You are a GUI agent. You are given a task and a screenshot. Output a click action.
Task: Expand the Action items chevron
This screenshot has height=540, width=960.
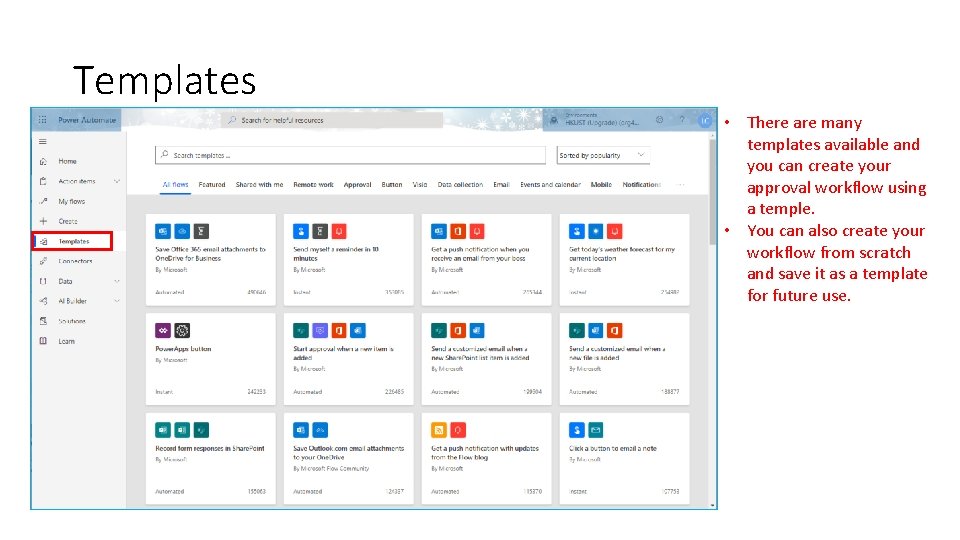pyautogui.click(x=116, y=181)
